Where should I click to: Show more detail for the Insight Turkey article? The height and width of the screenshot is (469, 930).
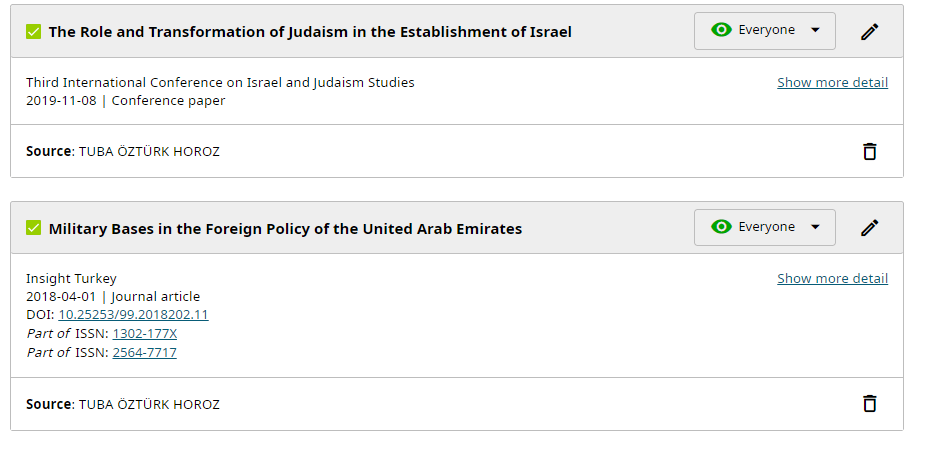[x=832, y=278]
